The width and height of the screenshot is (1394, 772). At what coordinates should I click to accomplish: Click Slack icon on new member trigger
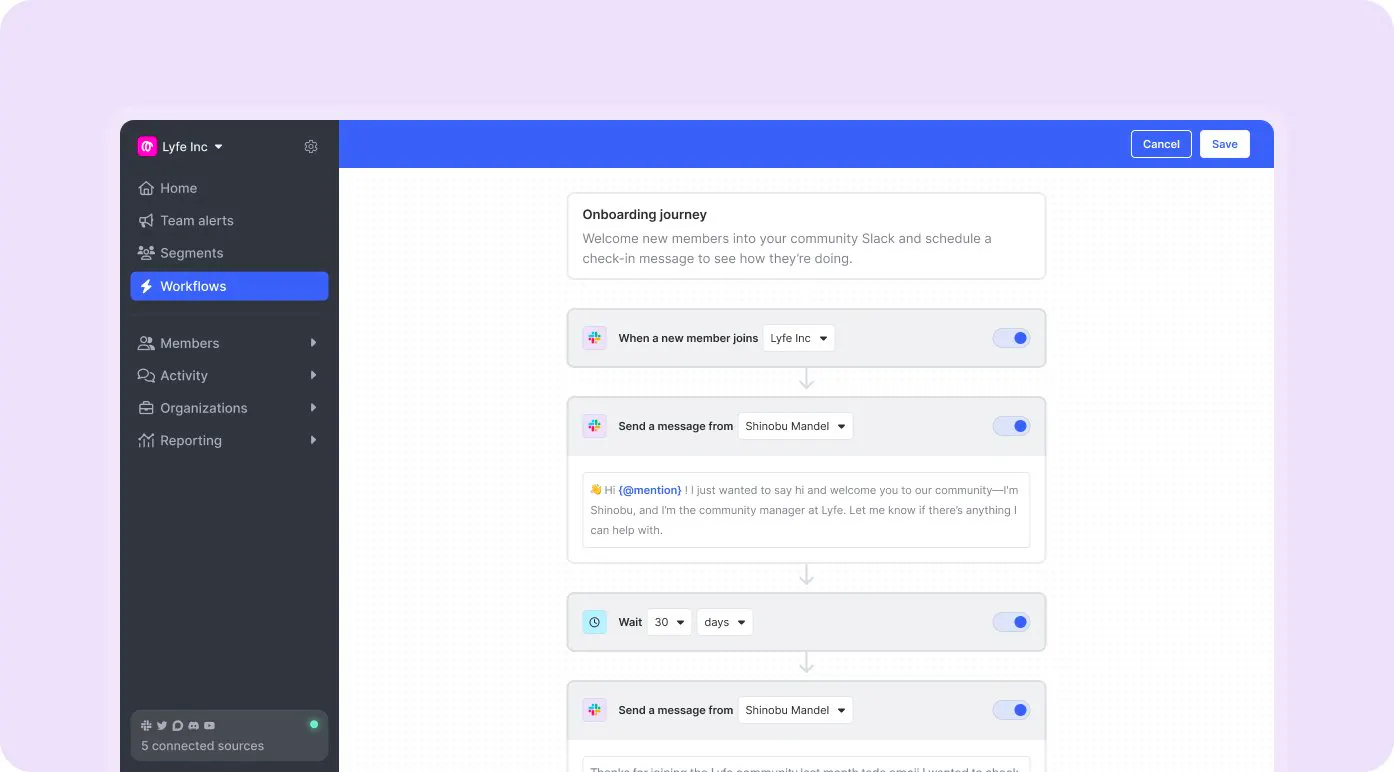(595, 338)
